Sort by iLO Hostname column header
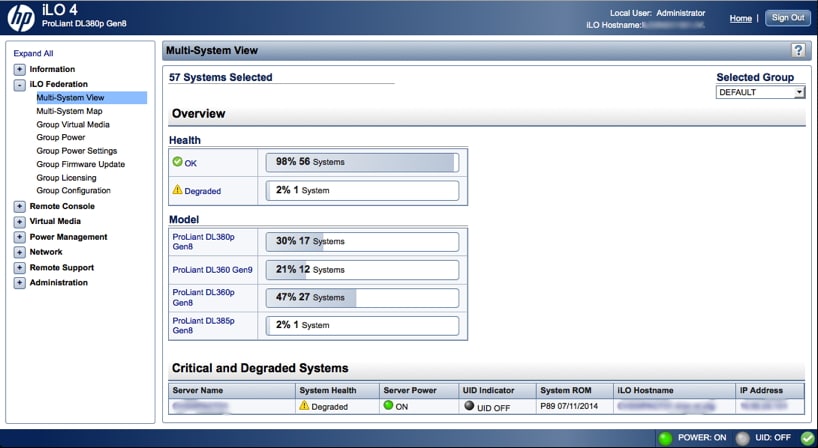 (675, 390)
